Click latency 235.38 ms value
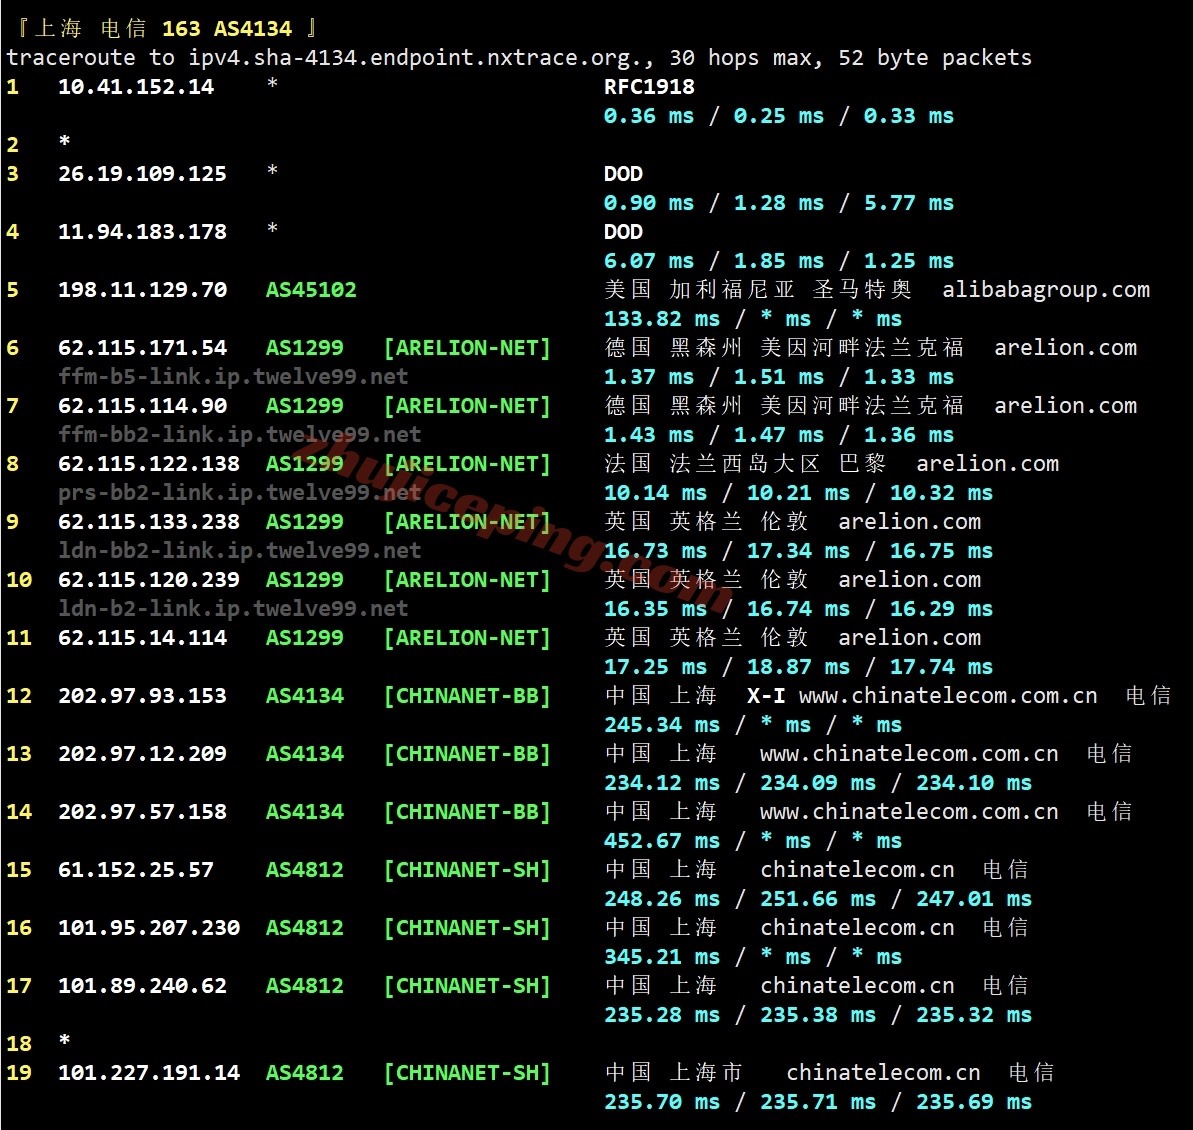Screen dimensions: 1193x1130 (818, 1015)
